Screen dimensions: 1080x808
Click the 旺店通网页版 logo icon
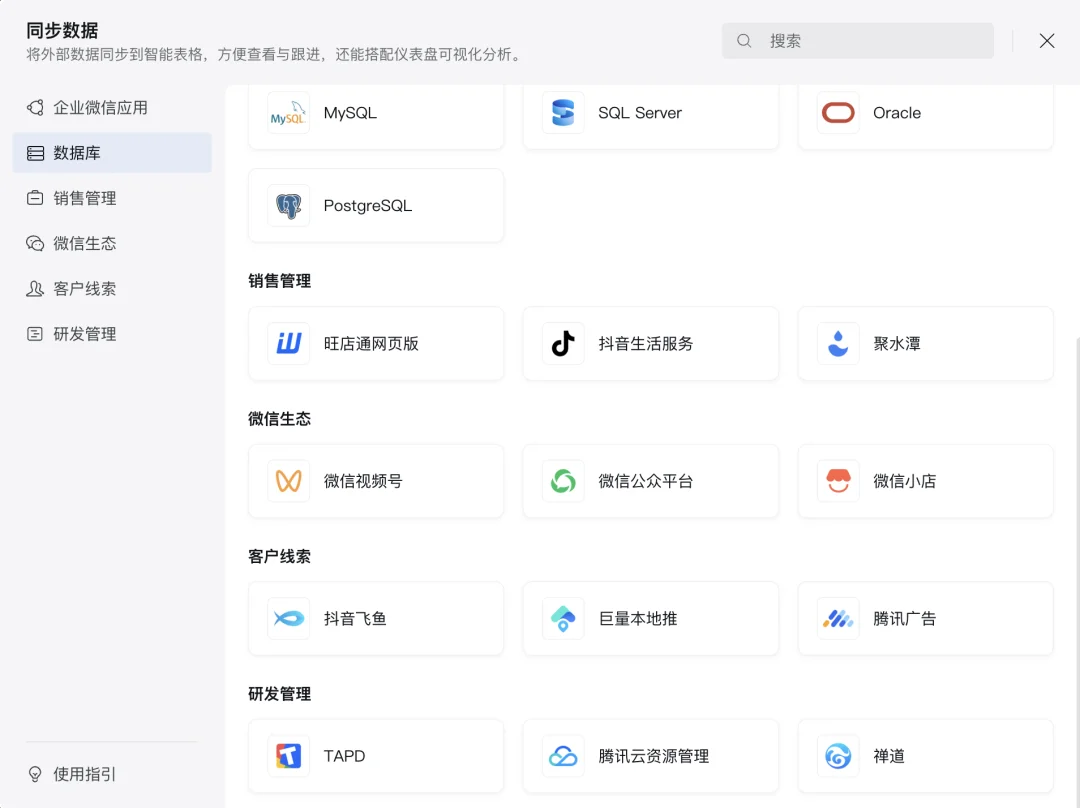288,343
